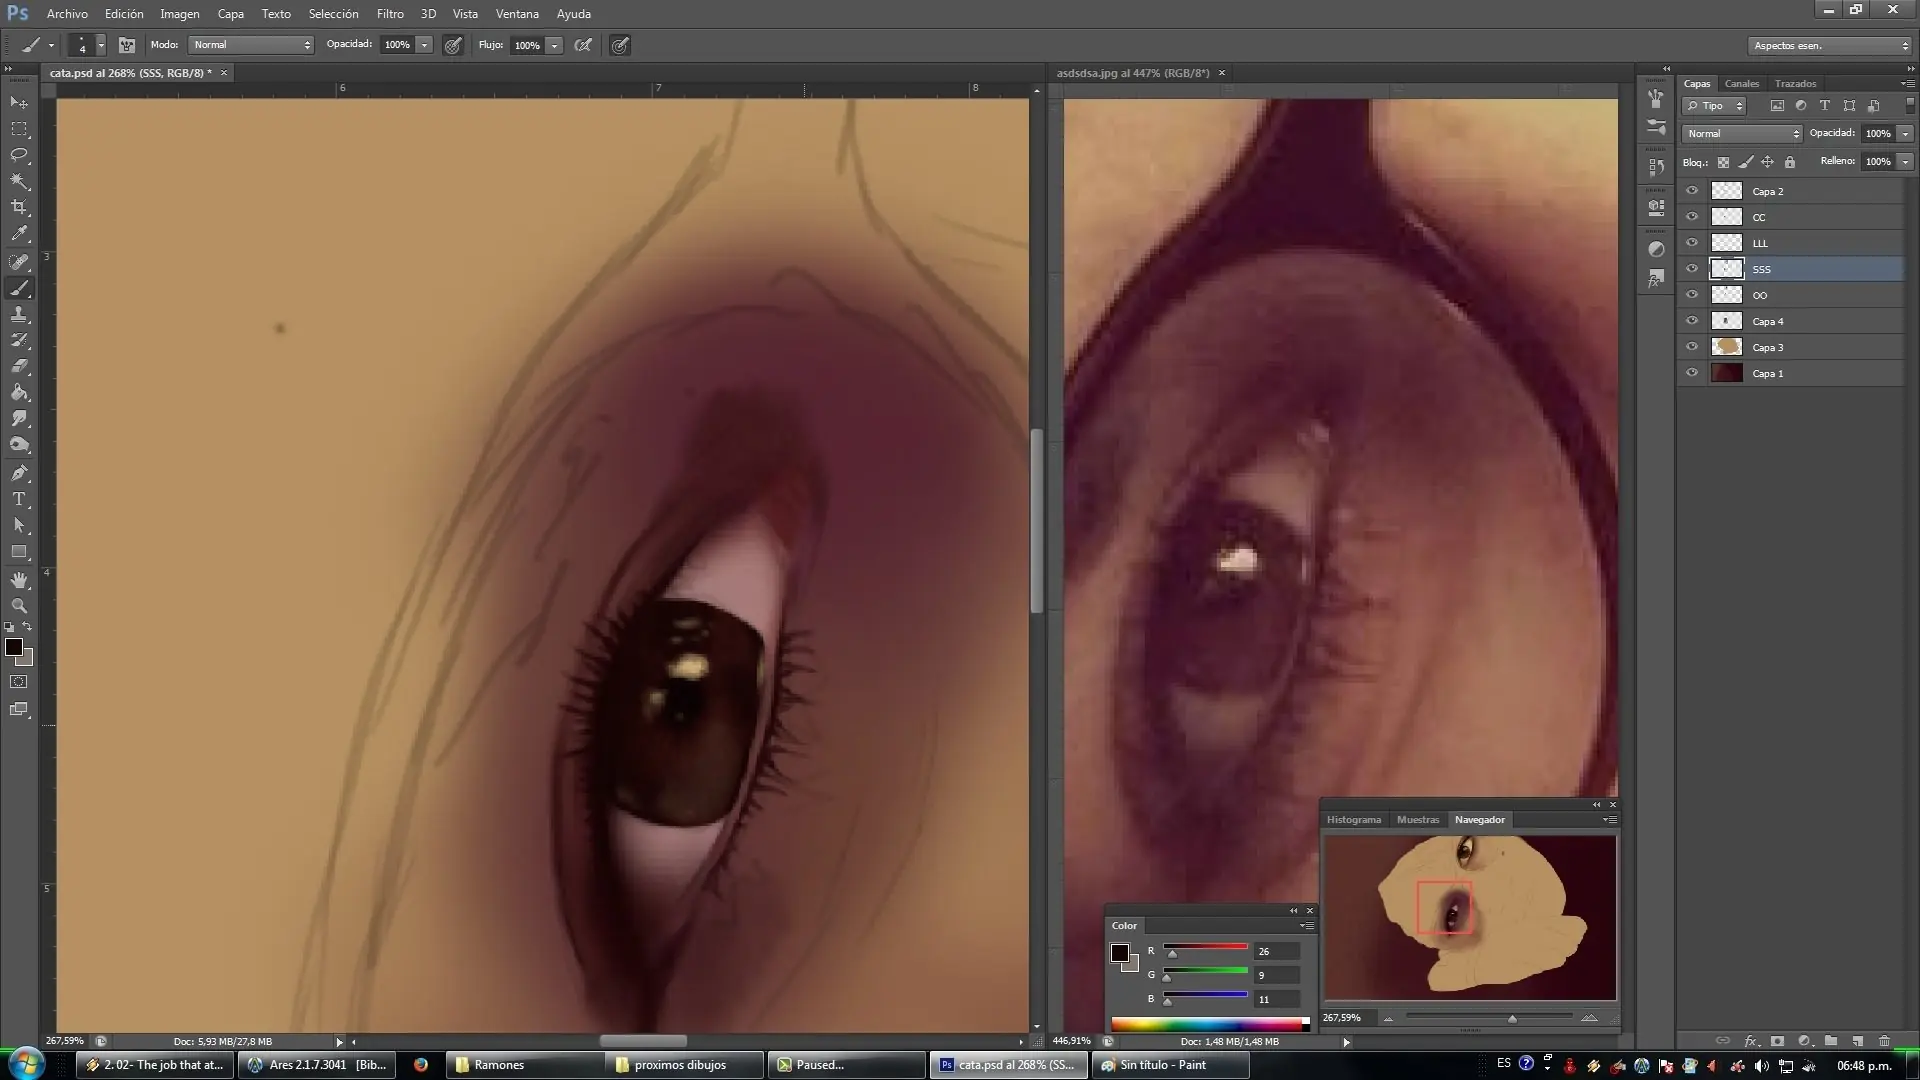Select the Healing Brush tool
This screenshot has width=1920, height=1080.
point(19,262)
